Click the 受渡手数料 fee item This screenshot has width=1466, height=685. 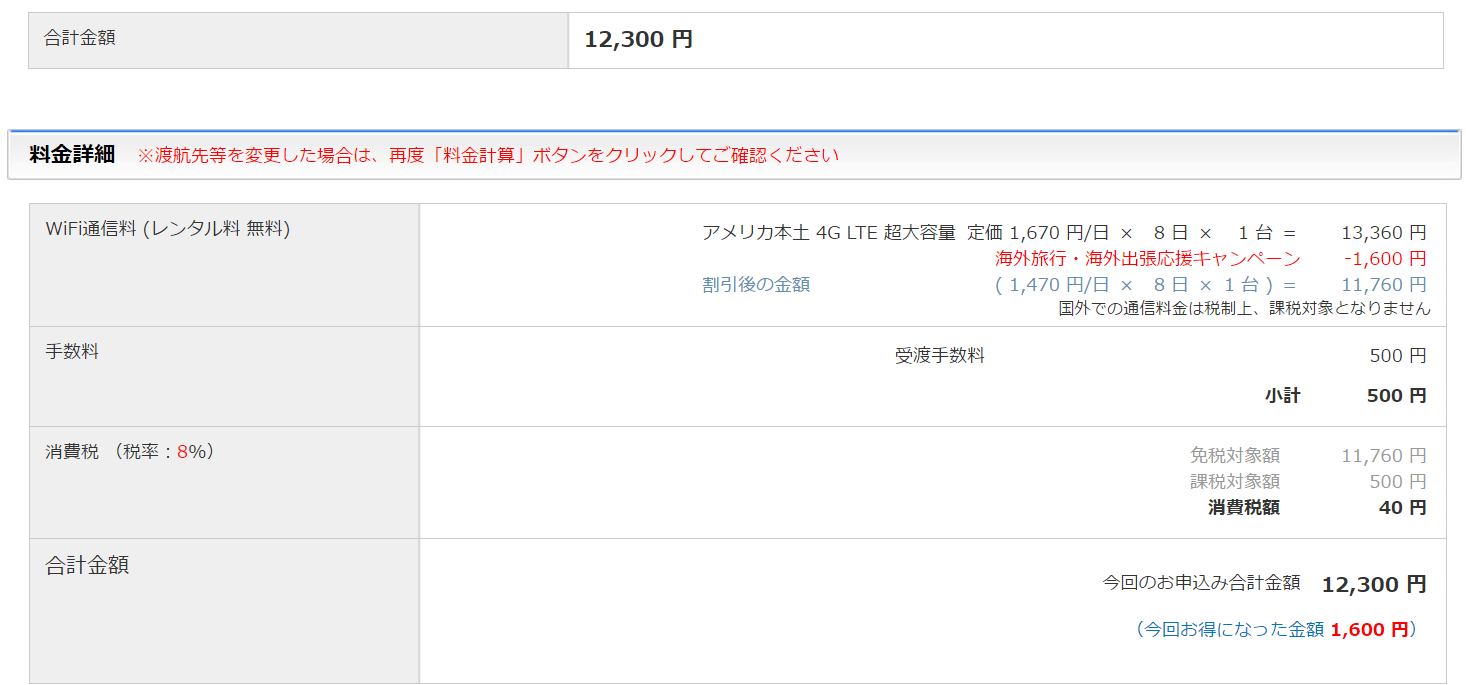coord(939,356)
